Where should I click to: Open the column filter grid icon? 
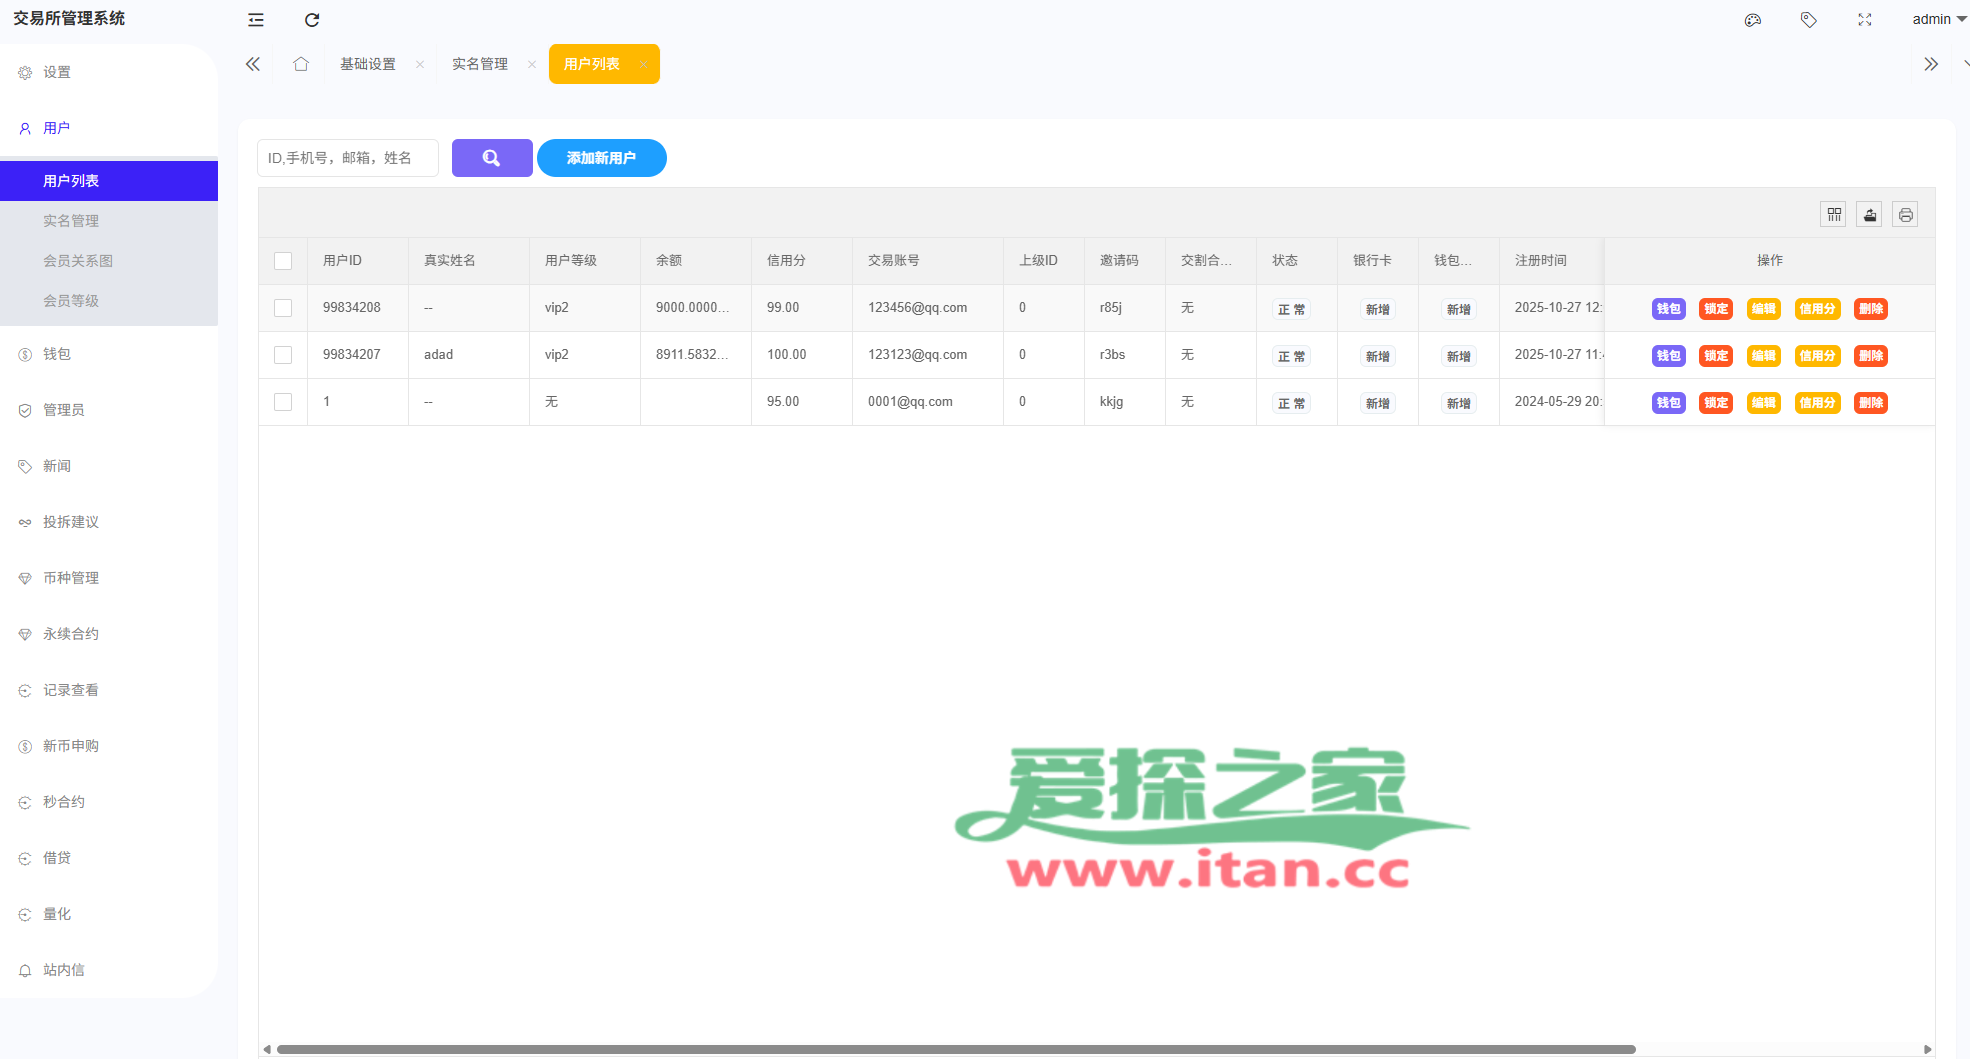tap(1833, 215)
